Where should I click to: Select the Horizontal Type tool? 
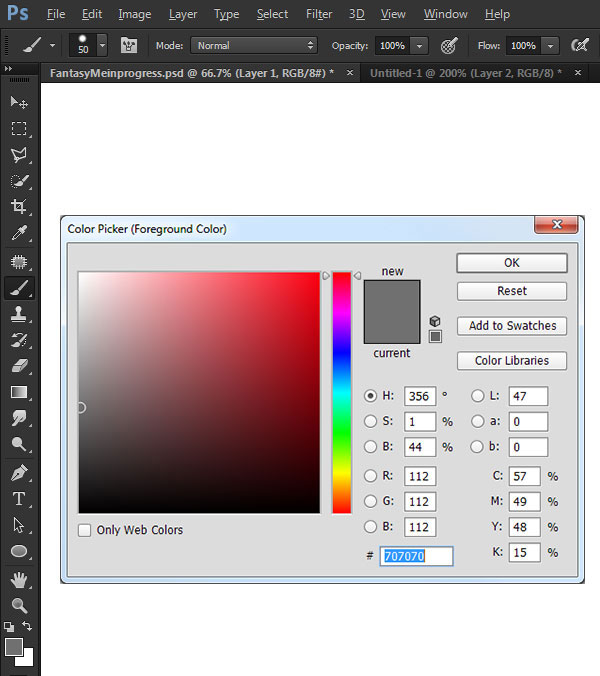point(19,499)
